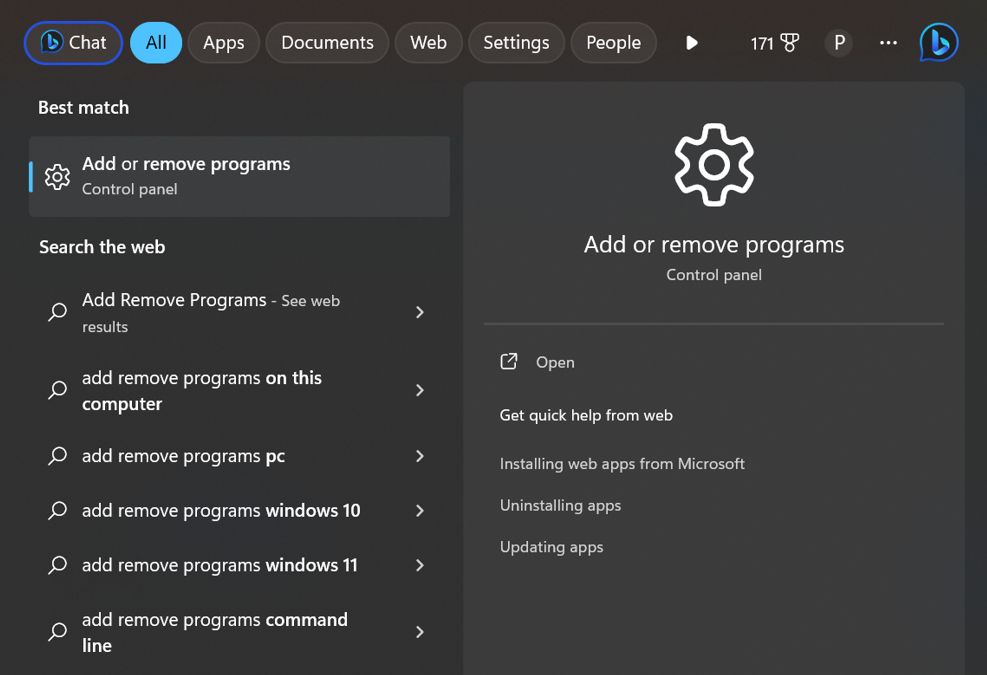Viewport: 987px width, 675px height.
Task: Expand 'add remove programs command line' chevron
Action: click(x=420, y=632)
